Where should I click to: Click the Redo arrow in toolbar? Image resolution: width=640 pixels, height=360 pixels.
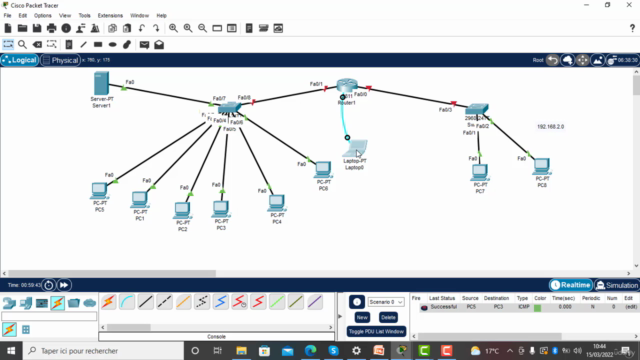click(x=156, y=28)
